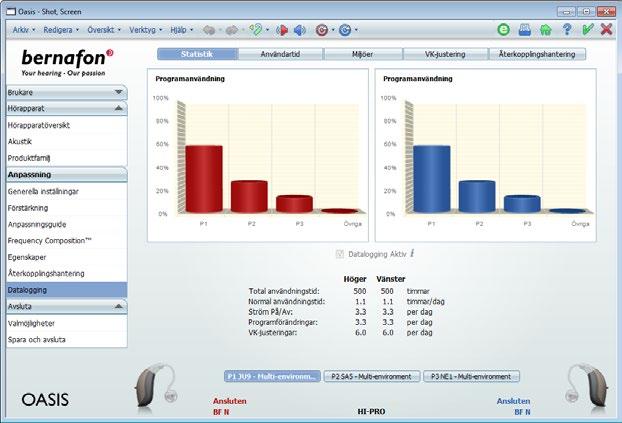Open the Hjälp menu
Viewport: 622px width, 423px height.
coord(181,30)
